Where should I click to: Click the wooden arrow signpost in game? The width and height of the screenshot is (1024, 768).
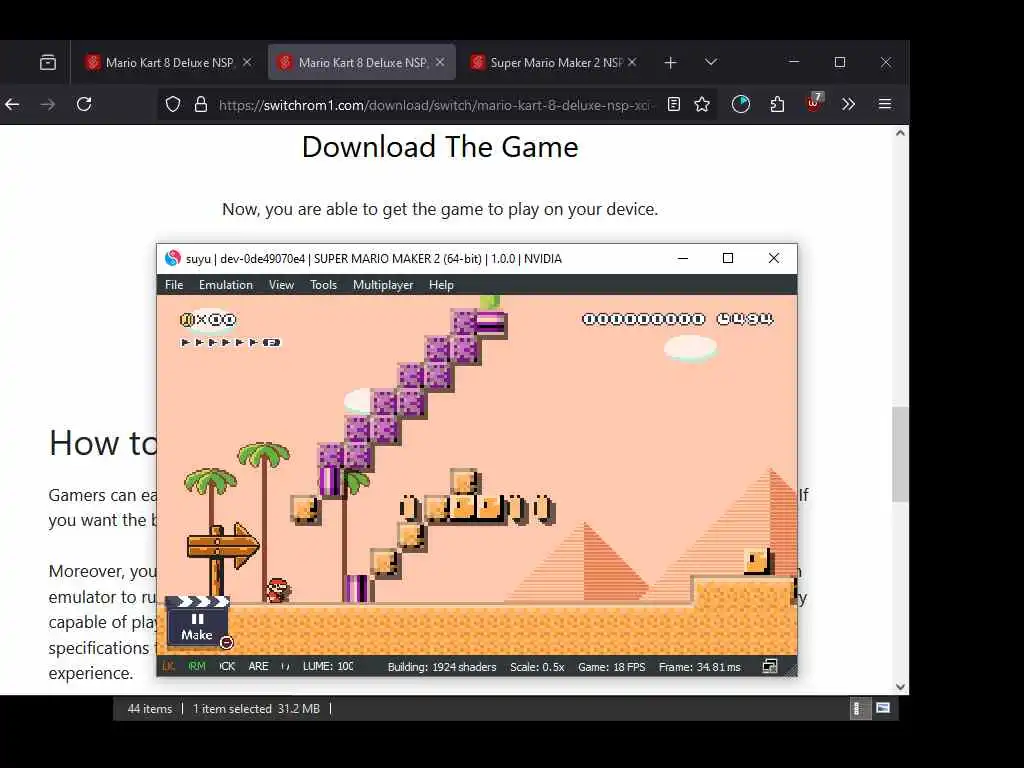223,558
